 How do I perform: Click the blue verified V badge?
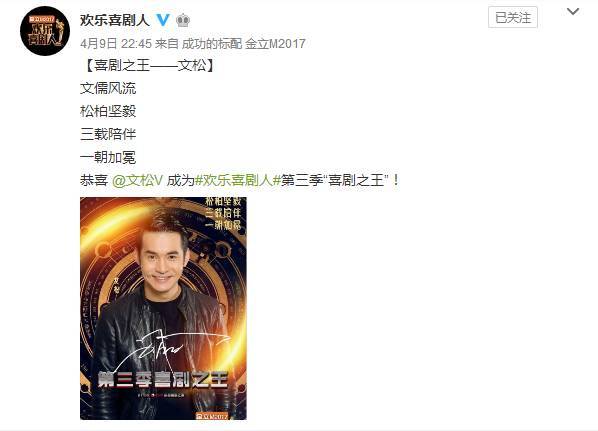[163, 20]
